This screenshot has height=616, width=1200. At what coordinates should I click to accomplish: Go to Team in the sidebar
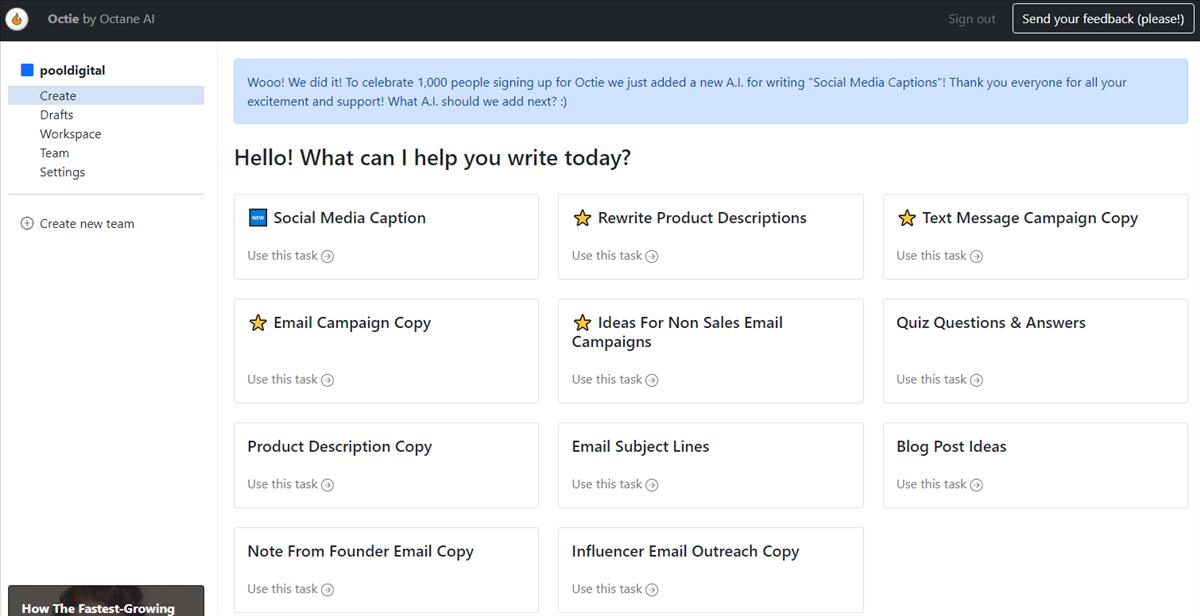54,153
